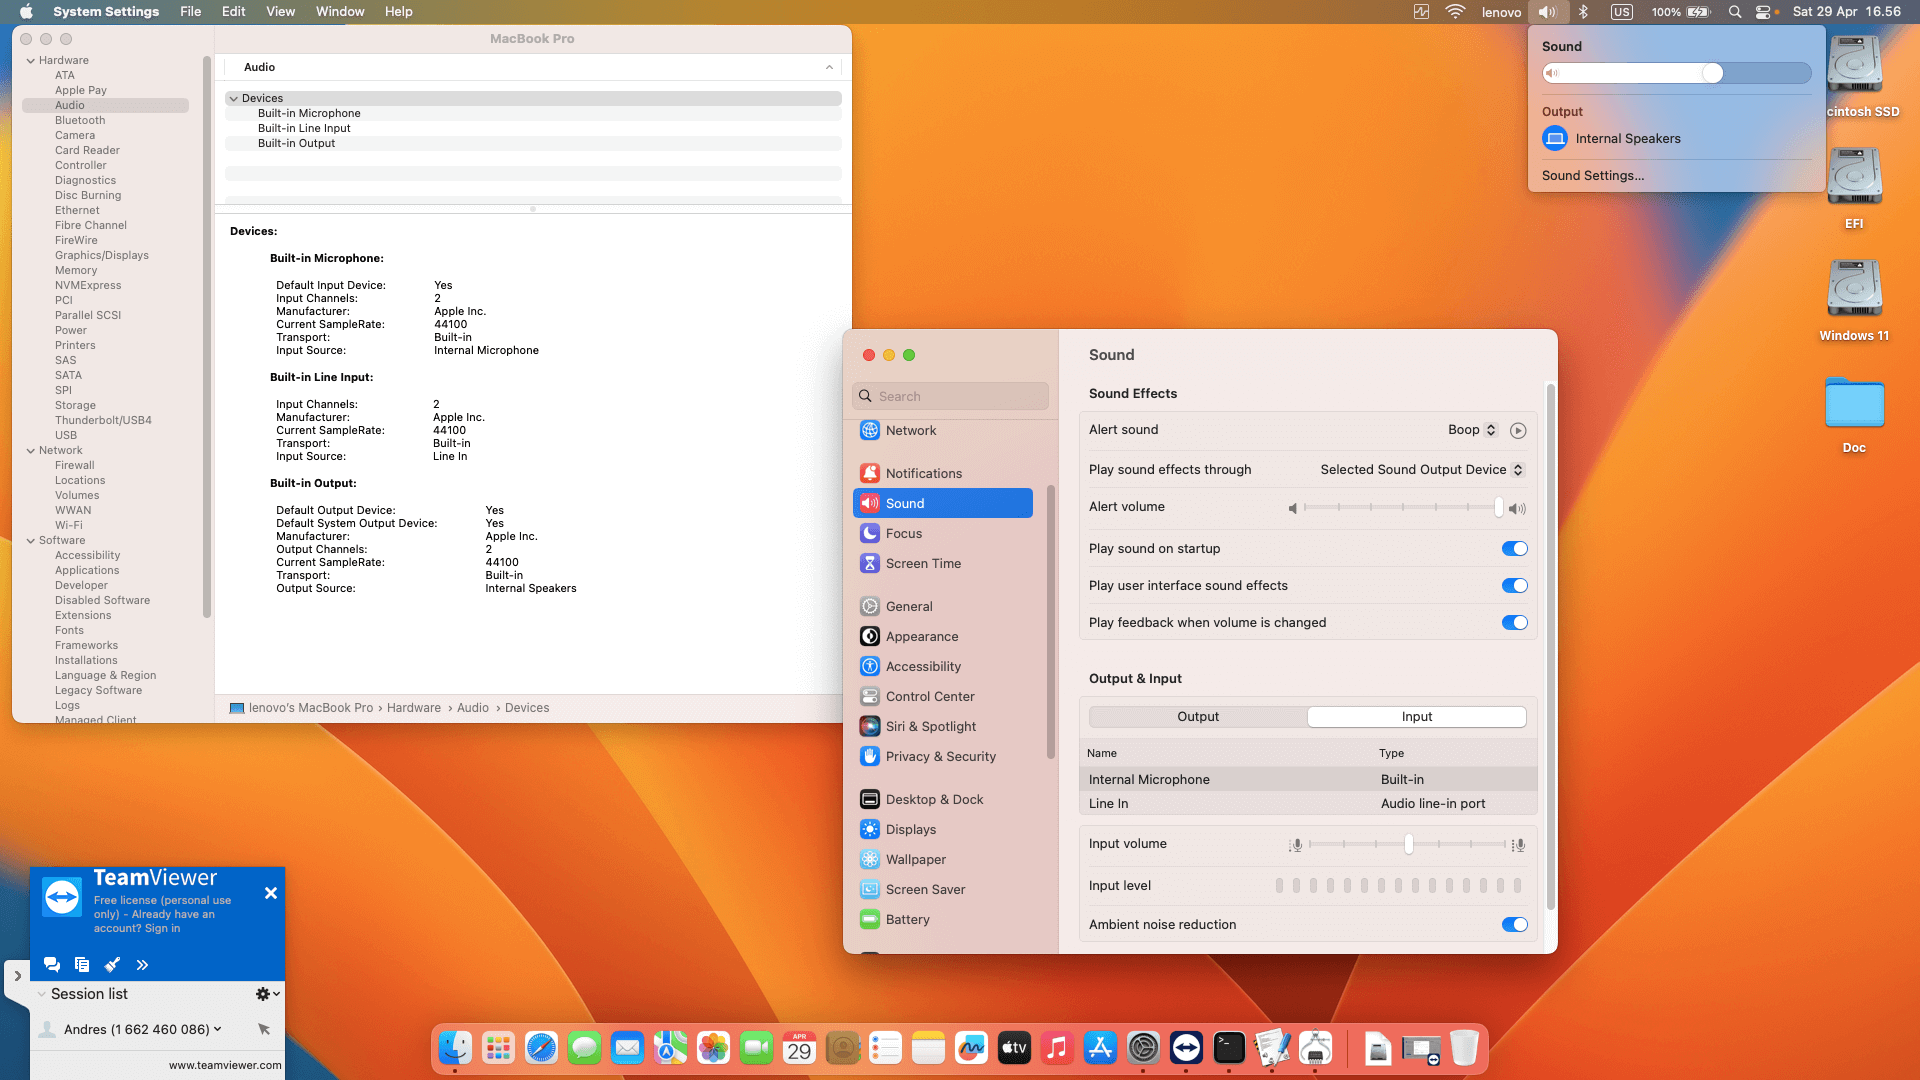This screenshot has height=1080, width=1920.
Task: Open Play sound effects through dropdown
Action: point(1422,470)
